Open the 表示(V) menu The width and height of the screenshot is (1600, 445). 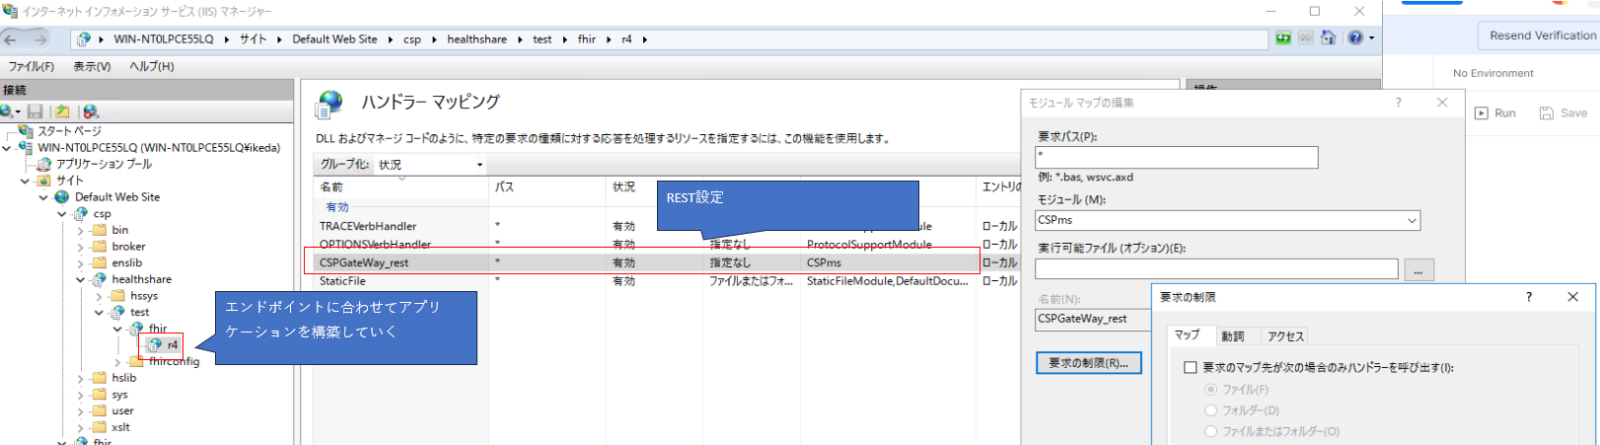point(91,66)
